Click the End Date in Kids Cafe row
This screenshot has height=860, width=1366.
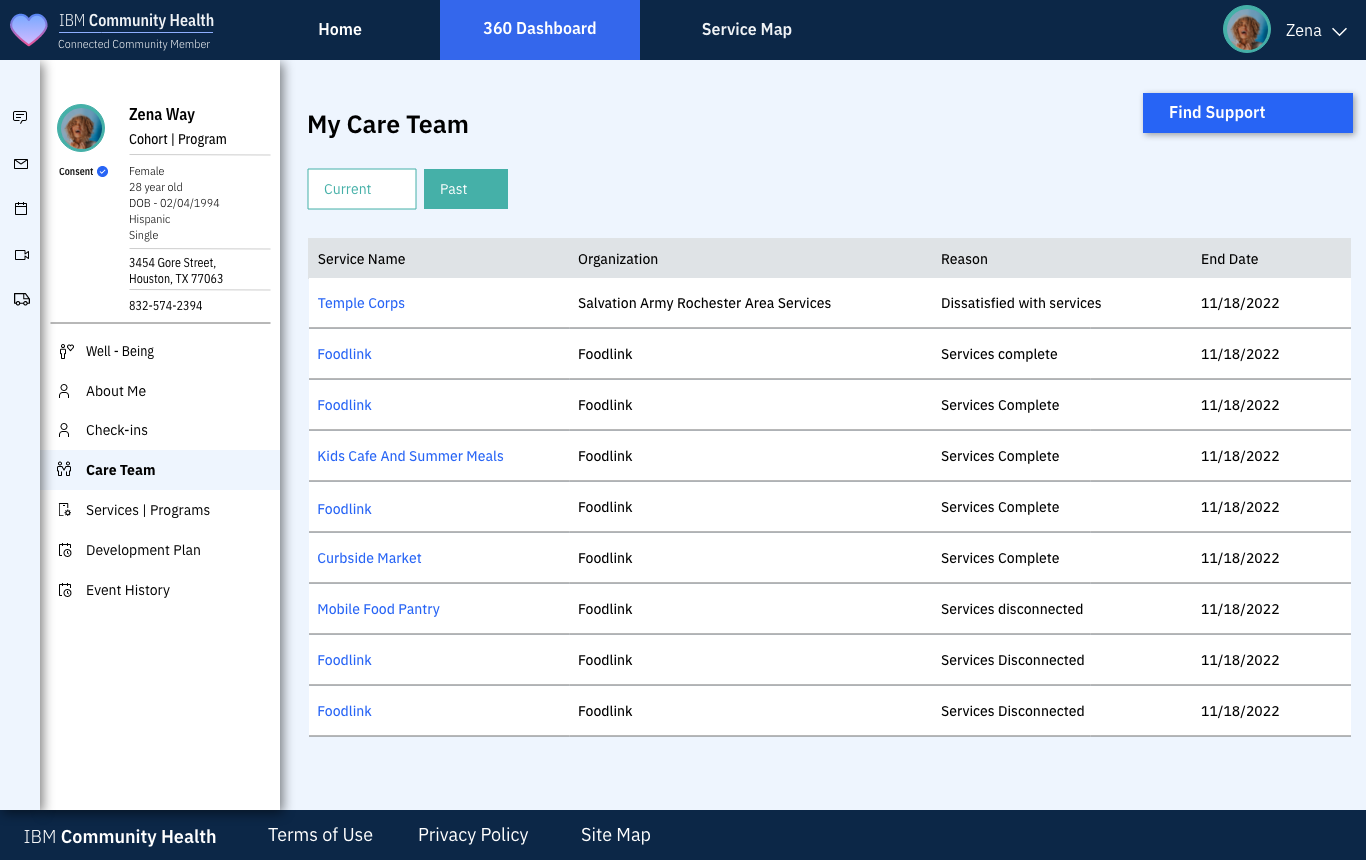click(x=1240, y=456)
